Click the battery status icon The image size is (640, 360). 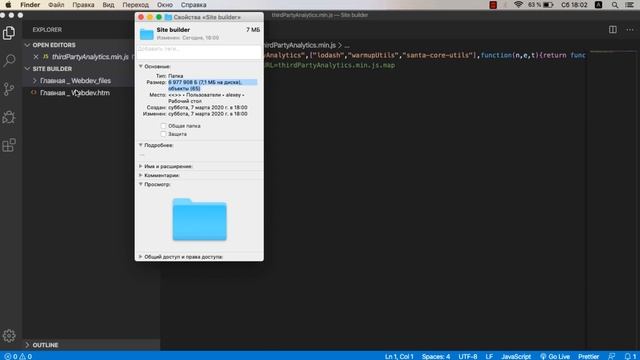pos(548,5)
